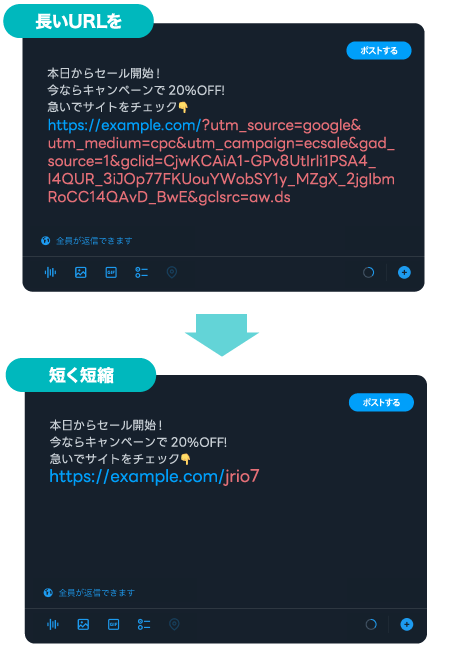Add a GIF in the bottom composer
The width and height of the screenshot is (450, 647).
coord(113,624)
